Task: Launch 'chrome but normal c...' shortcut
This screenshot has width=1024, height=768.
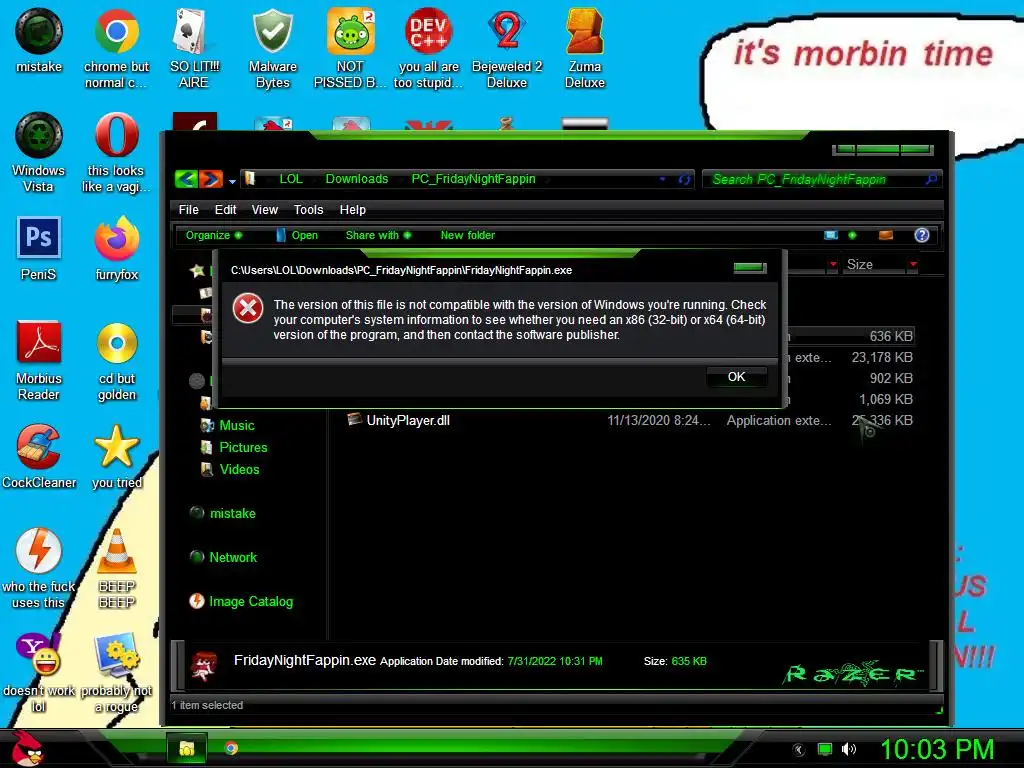Action: pos(116,47)
